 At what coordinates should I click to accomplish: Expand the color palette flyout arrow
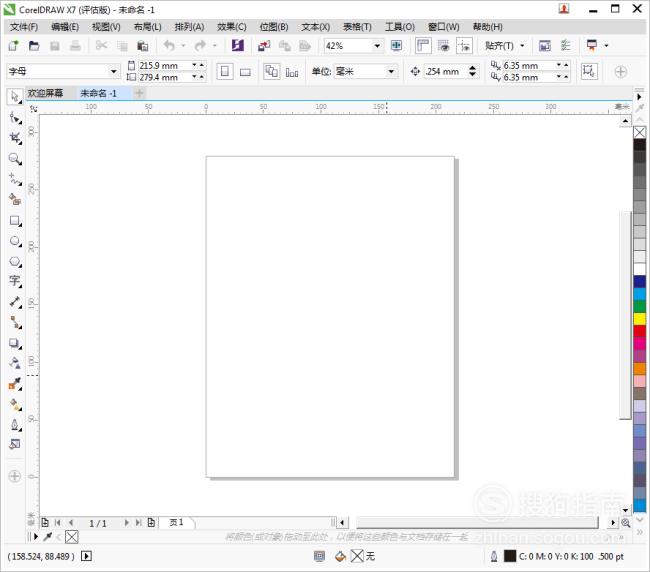(x=639, y=97)
